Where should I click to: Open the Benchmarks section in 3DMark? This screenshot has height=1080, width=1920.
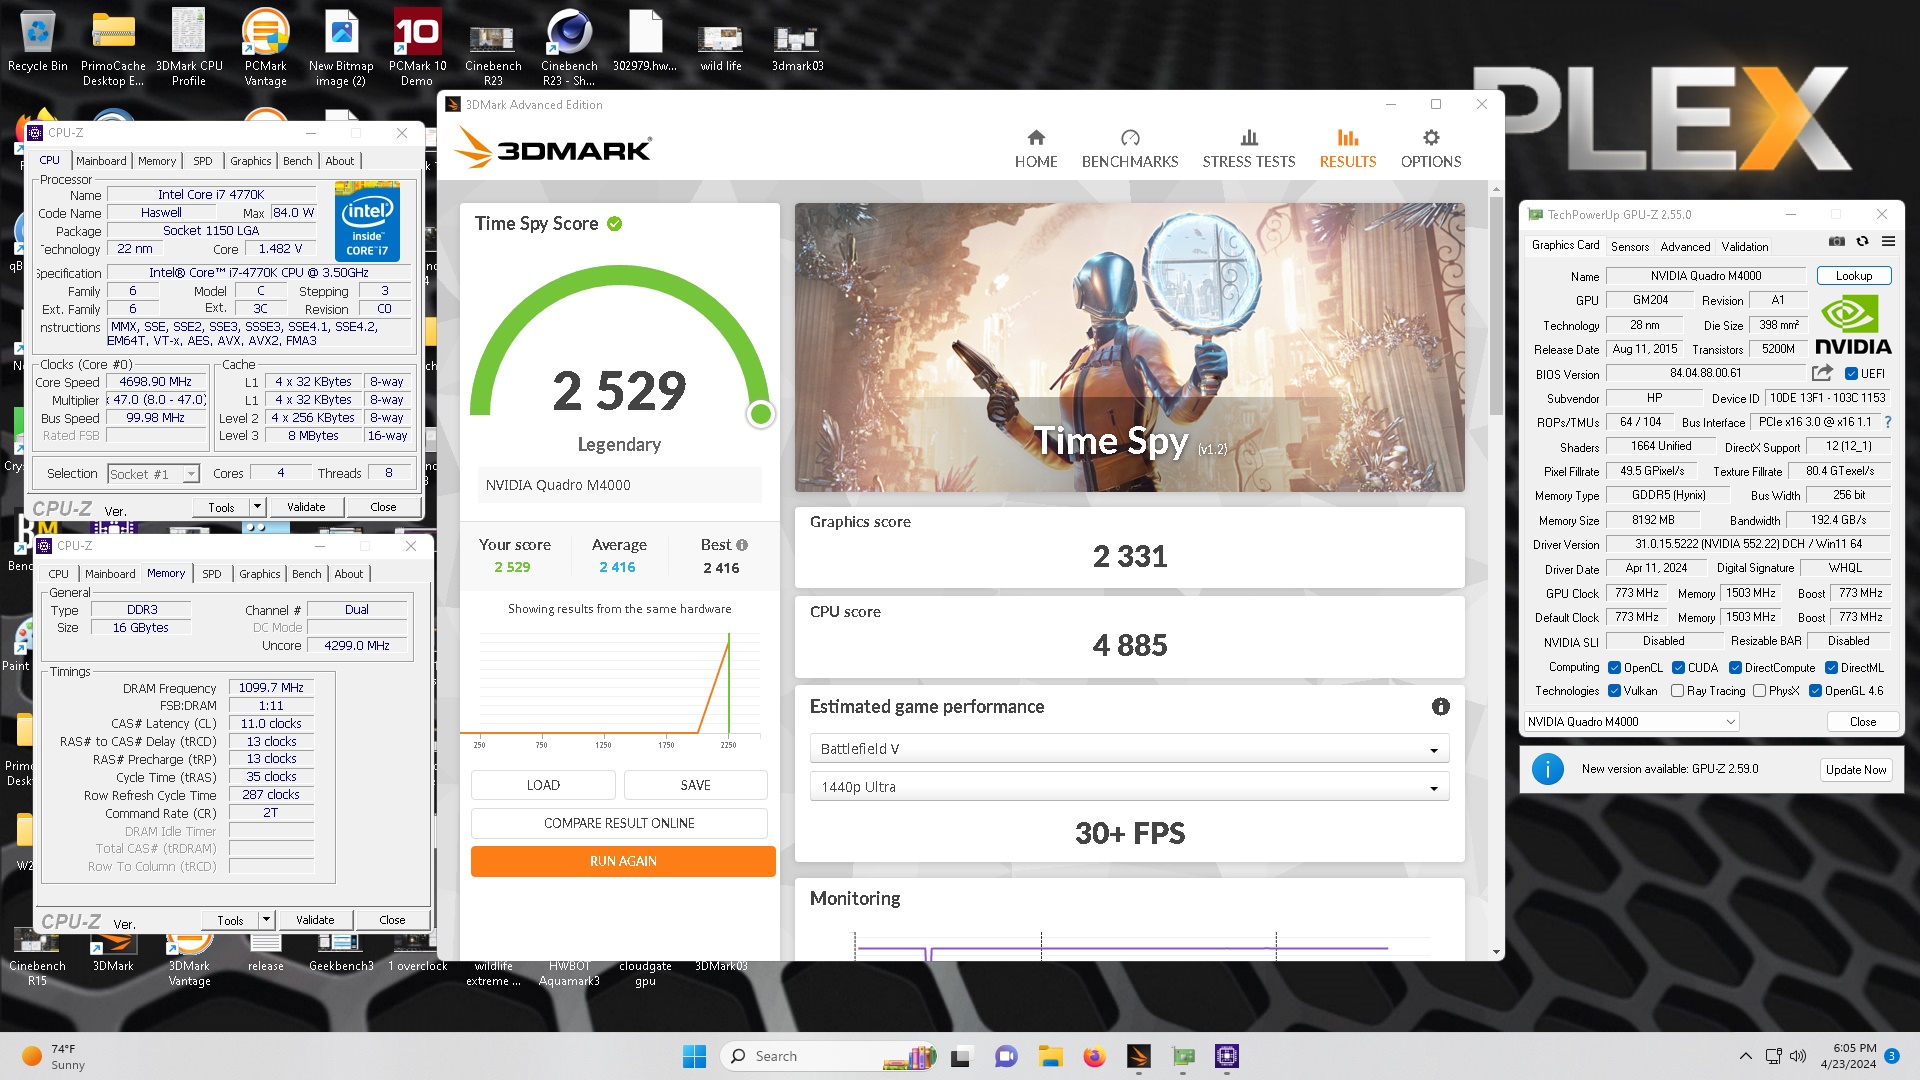tap(1130, 149)
